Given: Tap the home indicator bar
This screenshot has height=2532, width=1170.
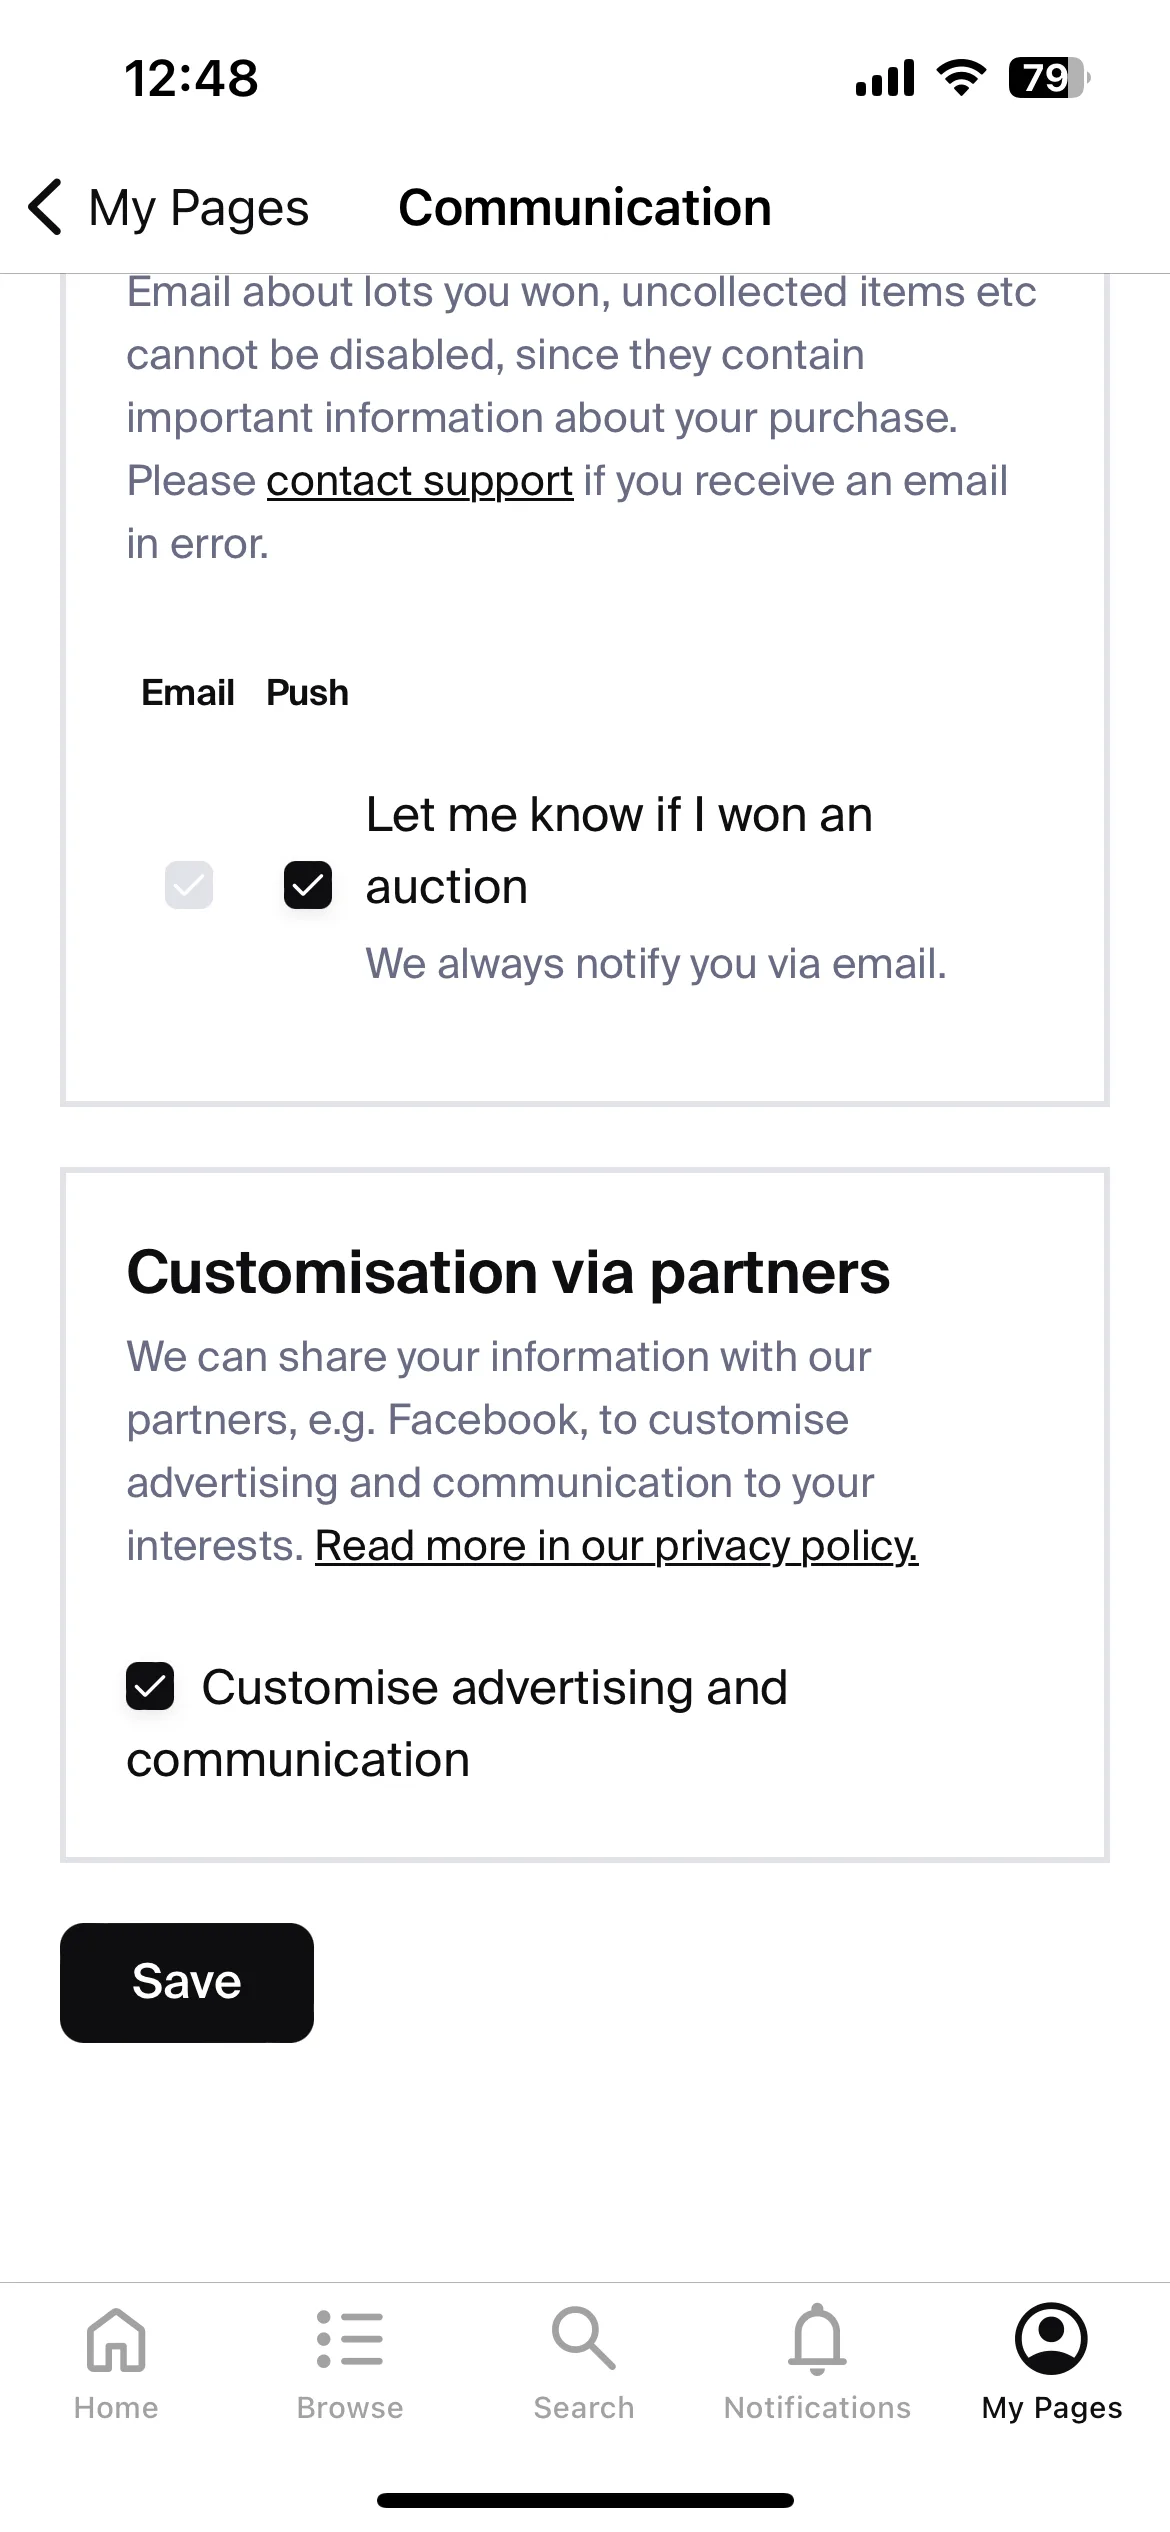Looking at the screenshot, I should point(585,2500).
